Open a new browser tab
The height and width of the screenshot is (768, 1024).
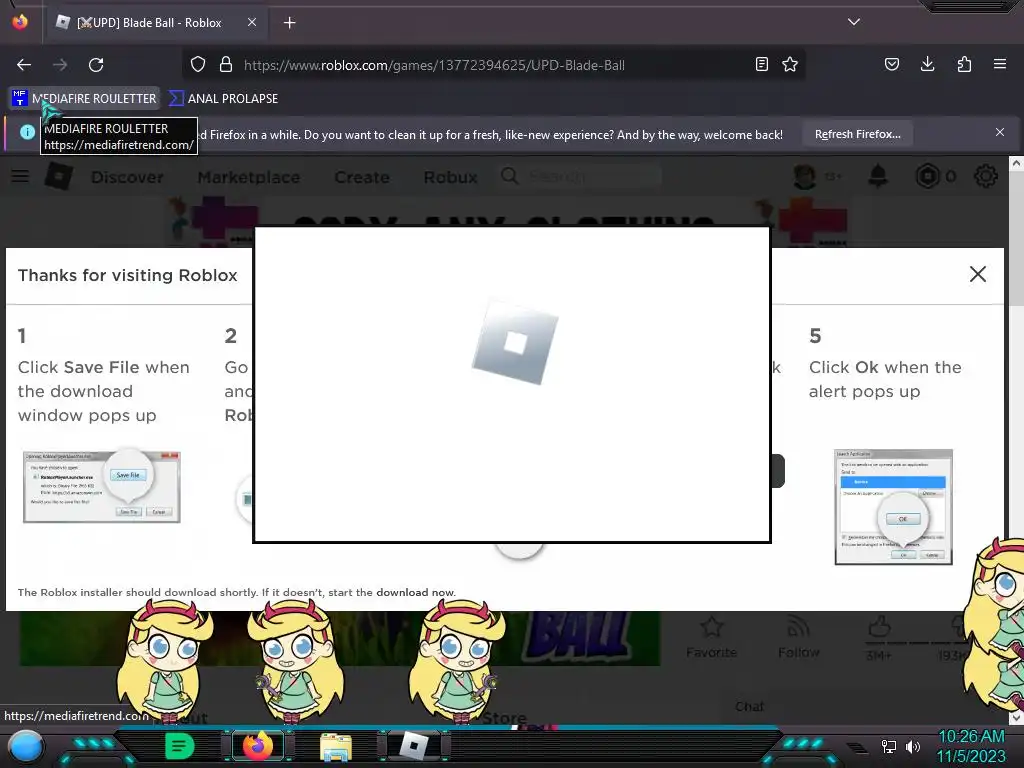point(289,23)
